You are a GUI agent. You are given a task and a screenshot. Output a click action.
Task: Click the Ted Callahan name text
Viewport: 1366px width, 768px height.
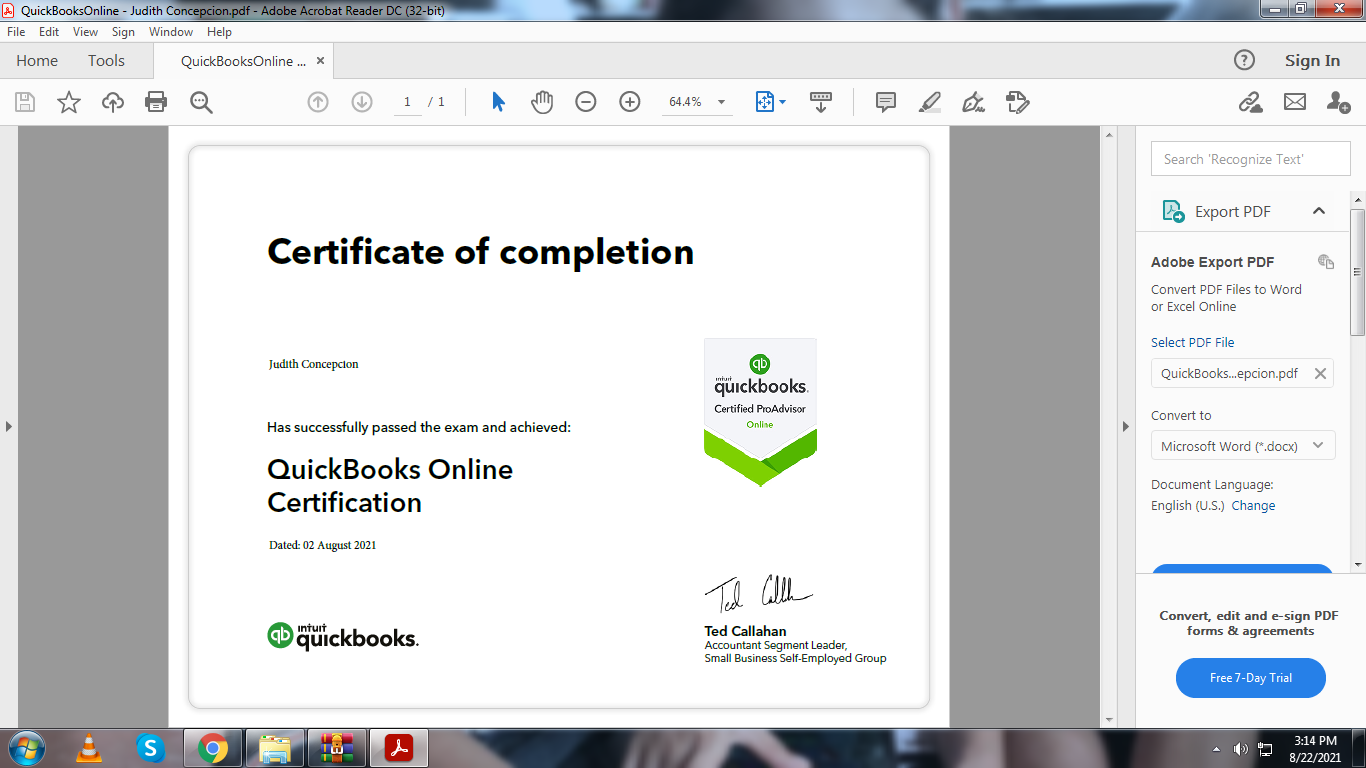pos(745,631)
